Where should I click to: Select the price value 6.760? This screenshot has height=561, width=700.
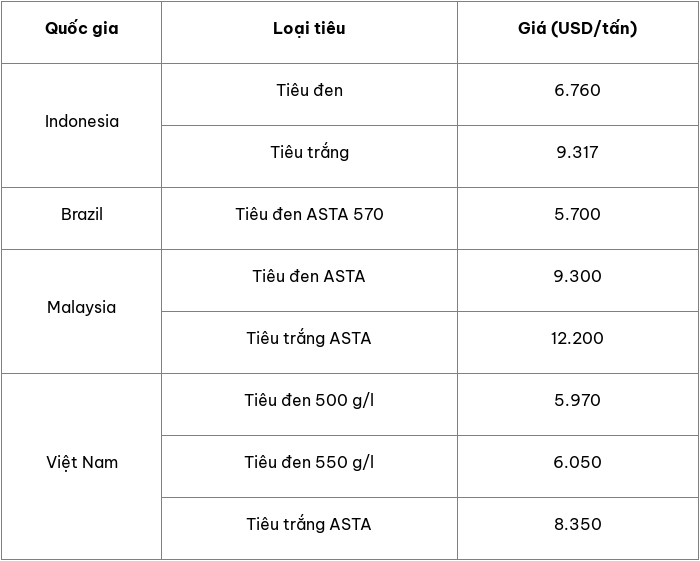point(577,90)
